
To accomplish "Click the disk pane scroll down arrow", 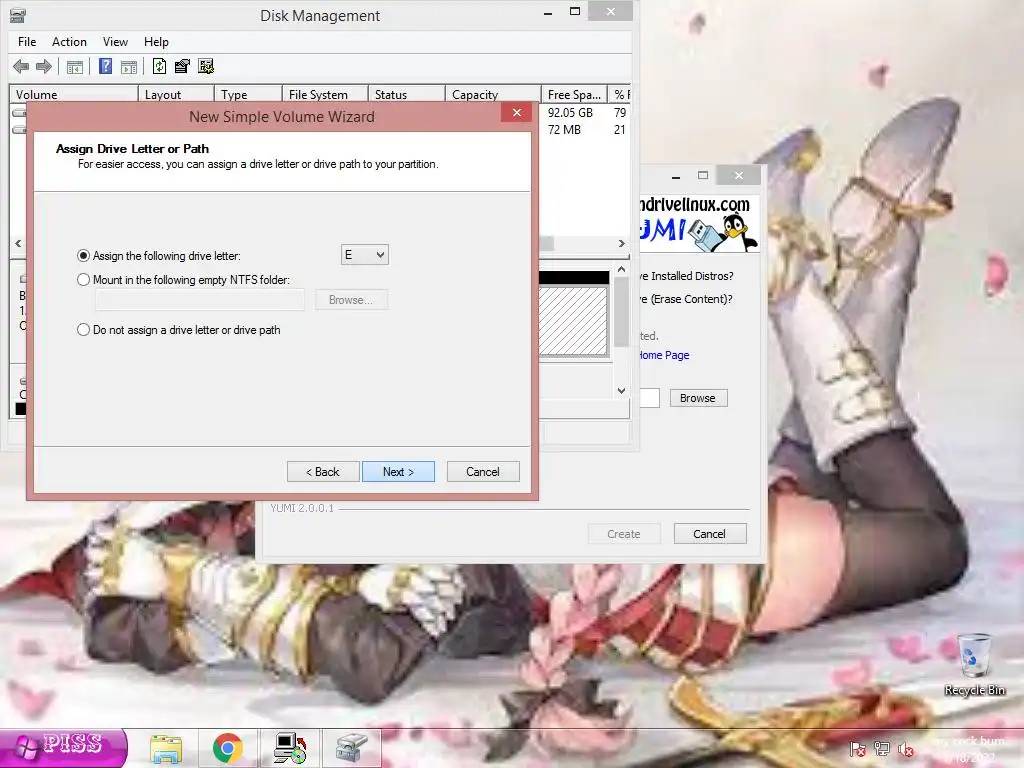I will 622,391.
